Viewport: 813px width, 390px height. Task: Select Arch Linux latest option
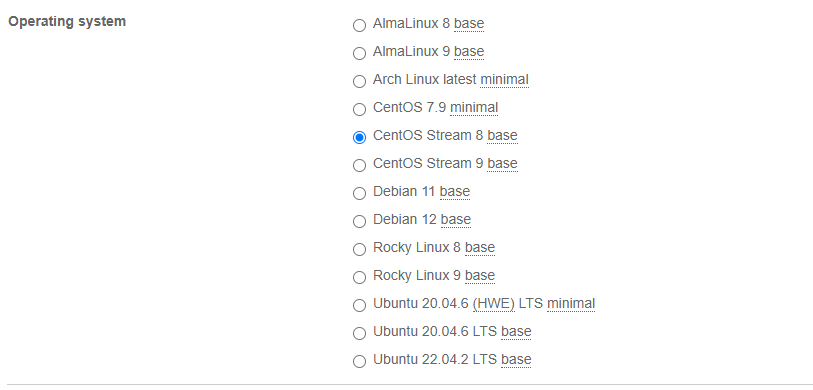point(359,81)
